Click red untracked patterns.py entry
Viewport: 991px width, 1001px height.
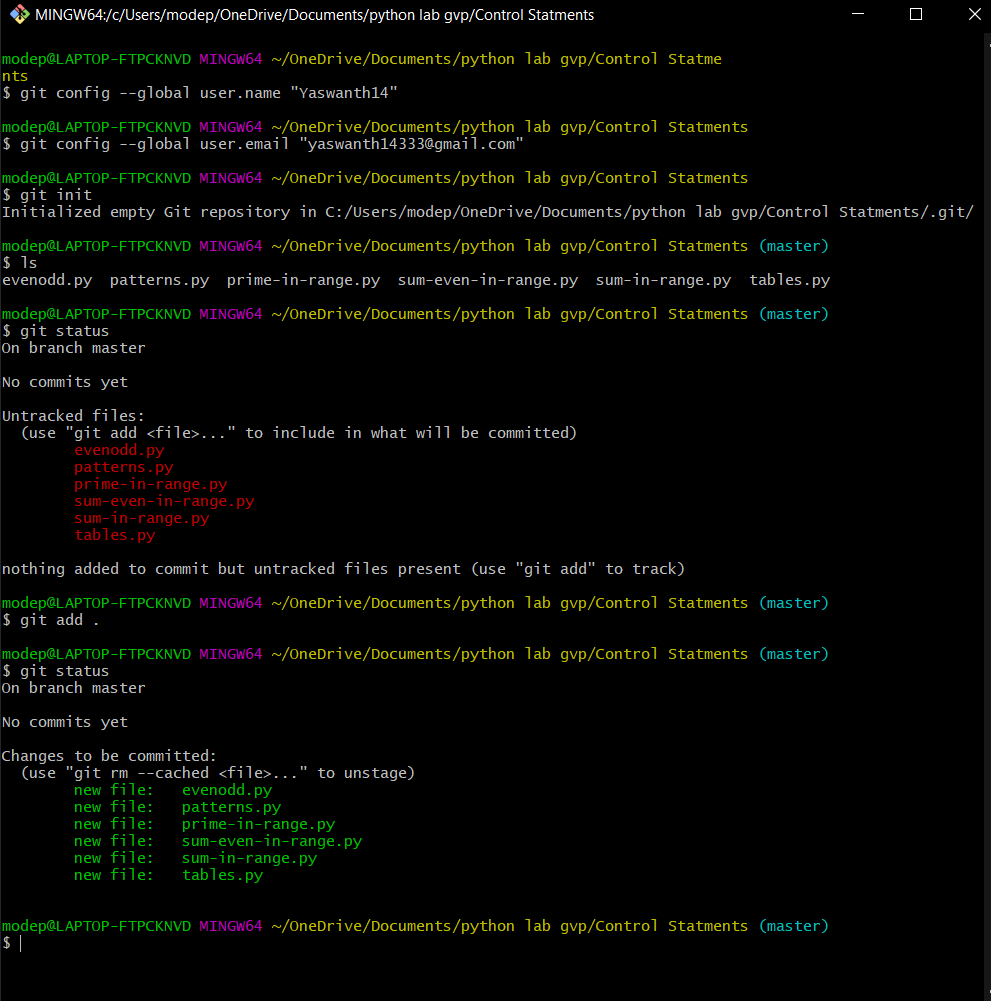(x=124, y=467)
